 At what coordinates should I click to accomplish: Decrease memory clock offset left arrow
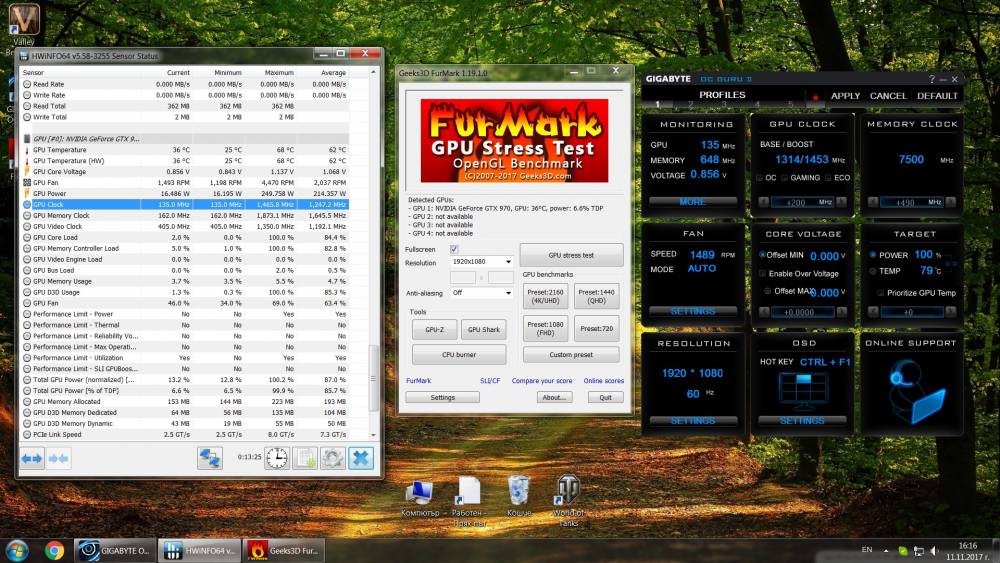pos(873,202)
